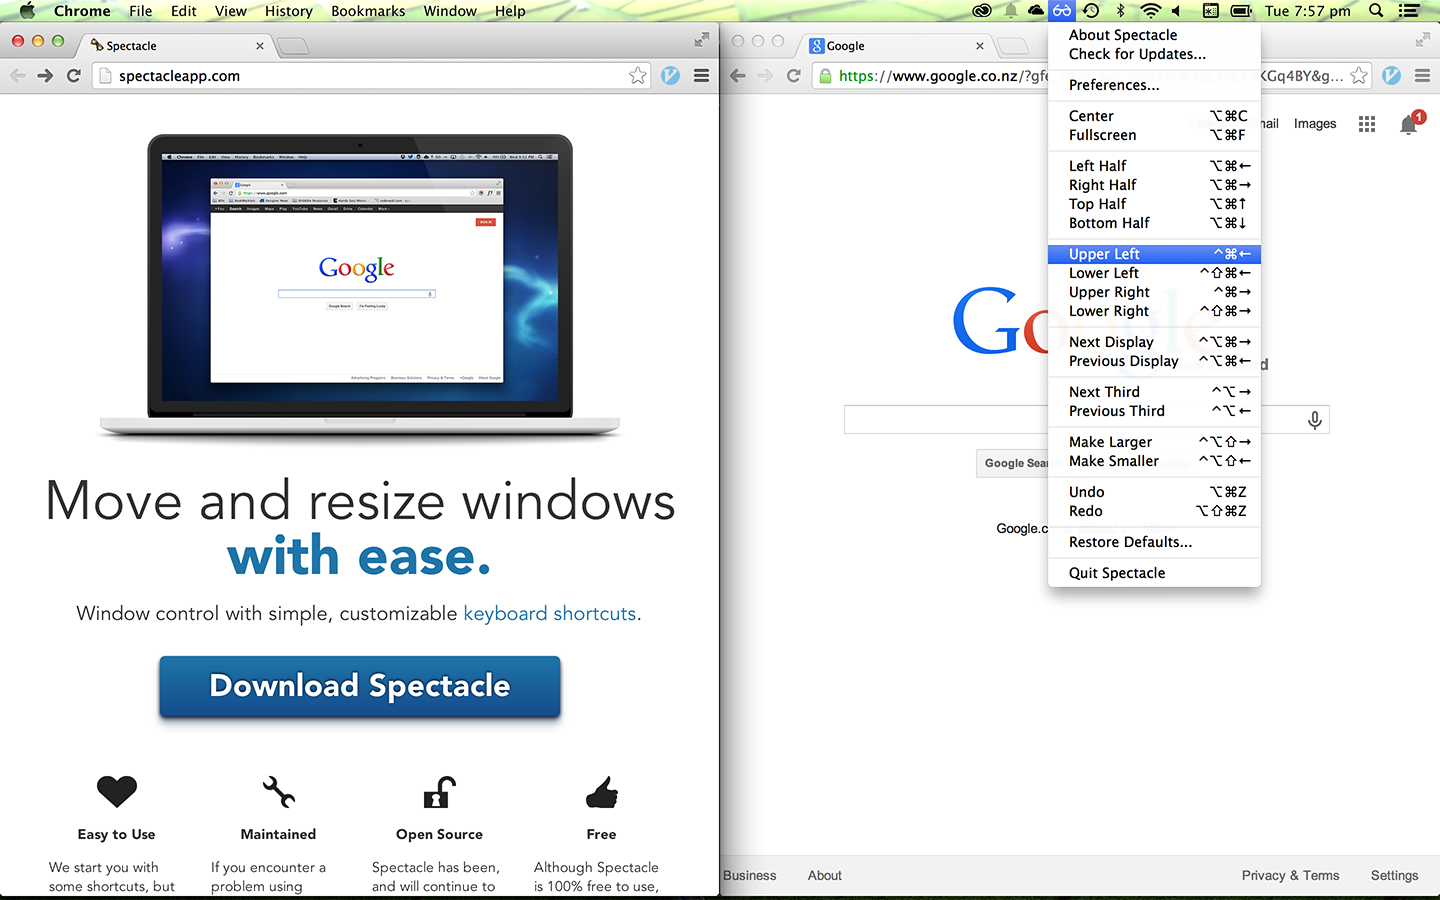Open Notification Center list icon
Image resolution: width=1440 pixels, height=900 pixels.
coord(1409,11)
